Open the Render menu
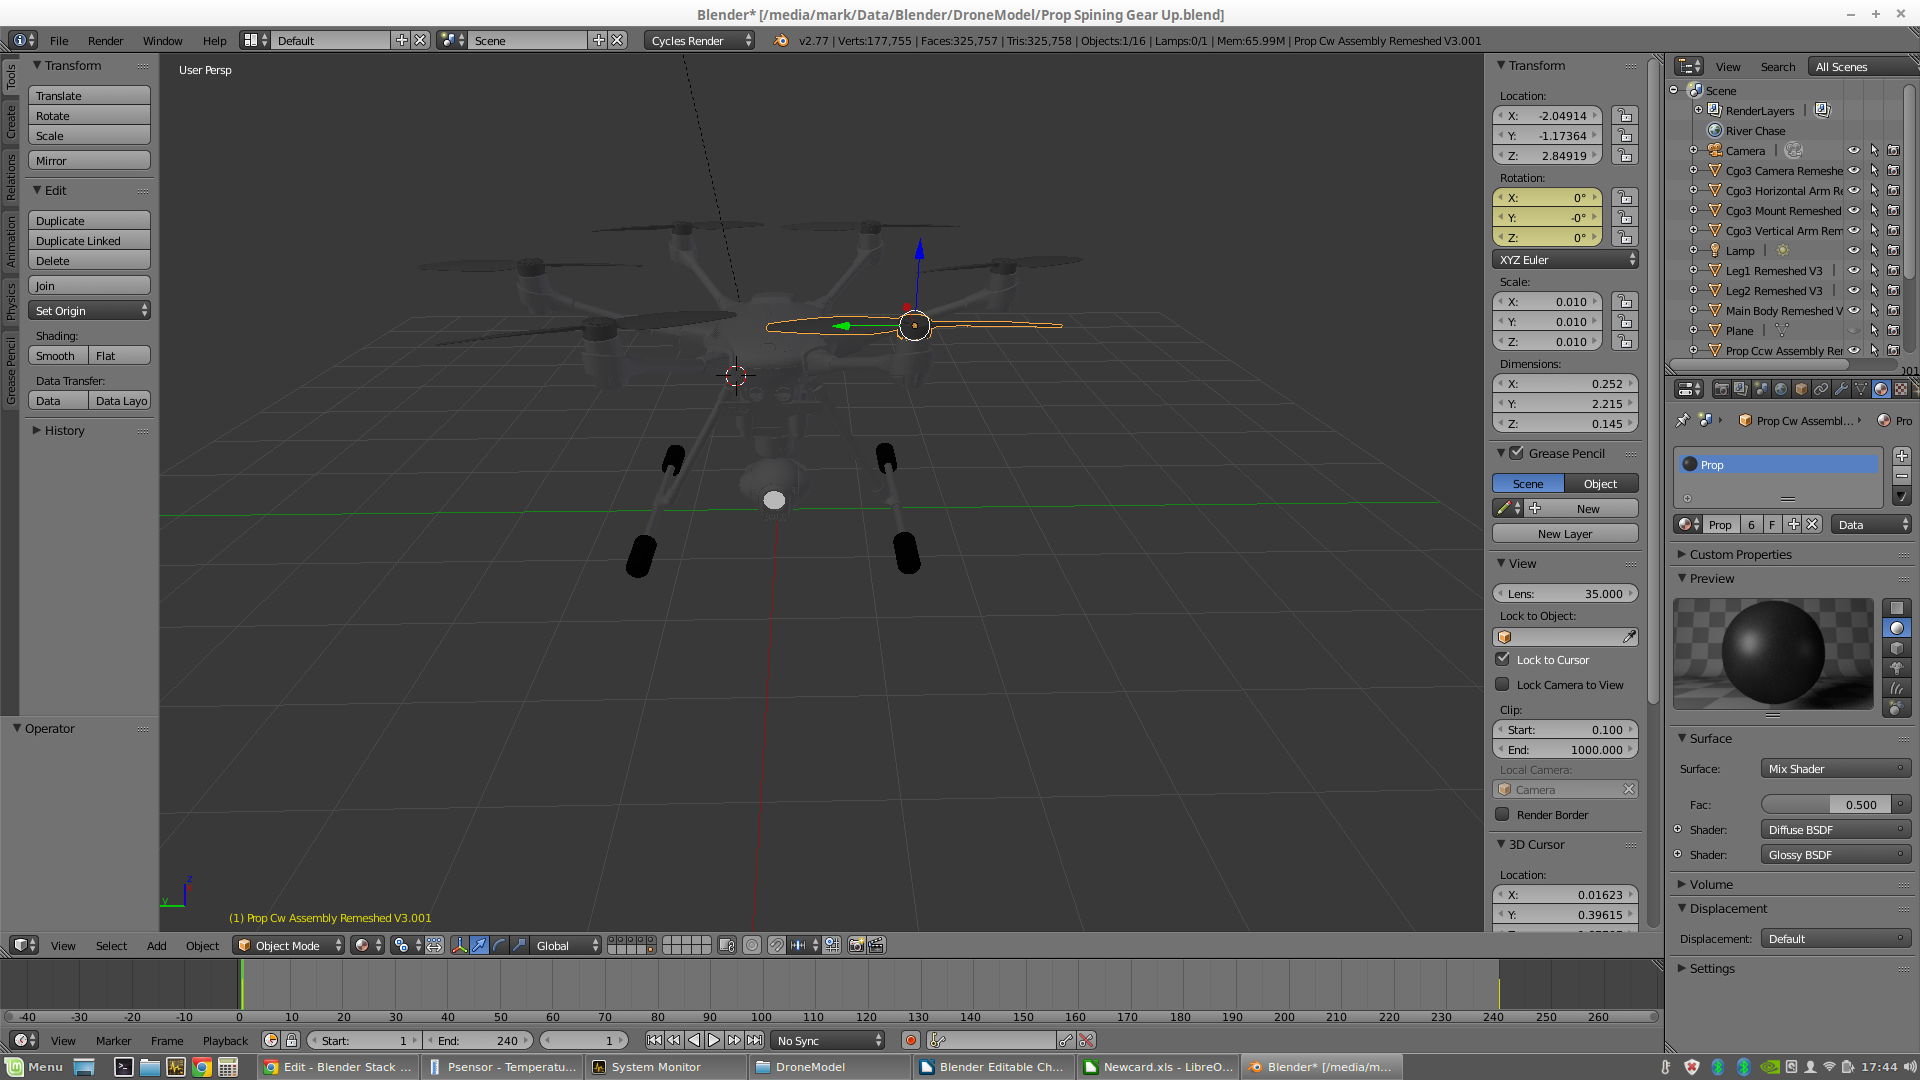 pyautogui.click(x=105, y=40)
